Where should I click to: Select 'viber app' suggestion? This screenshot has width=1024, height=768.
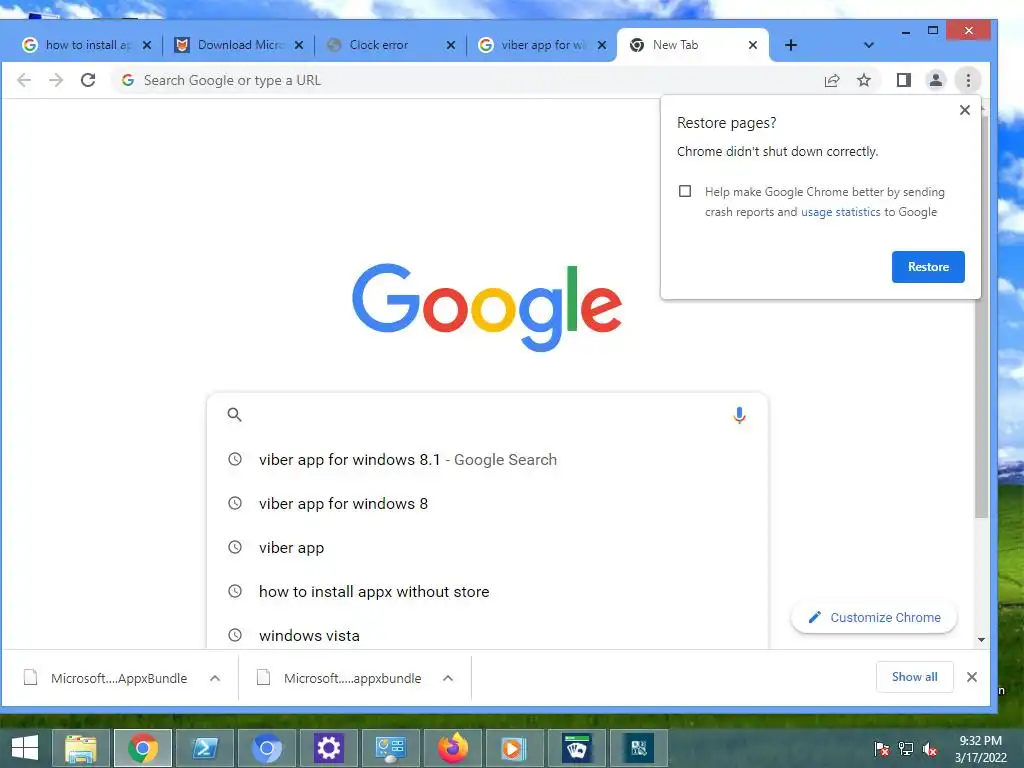click(487, 547)
